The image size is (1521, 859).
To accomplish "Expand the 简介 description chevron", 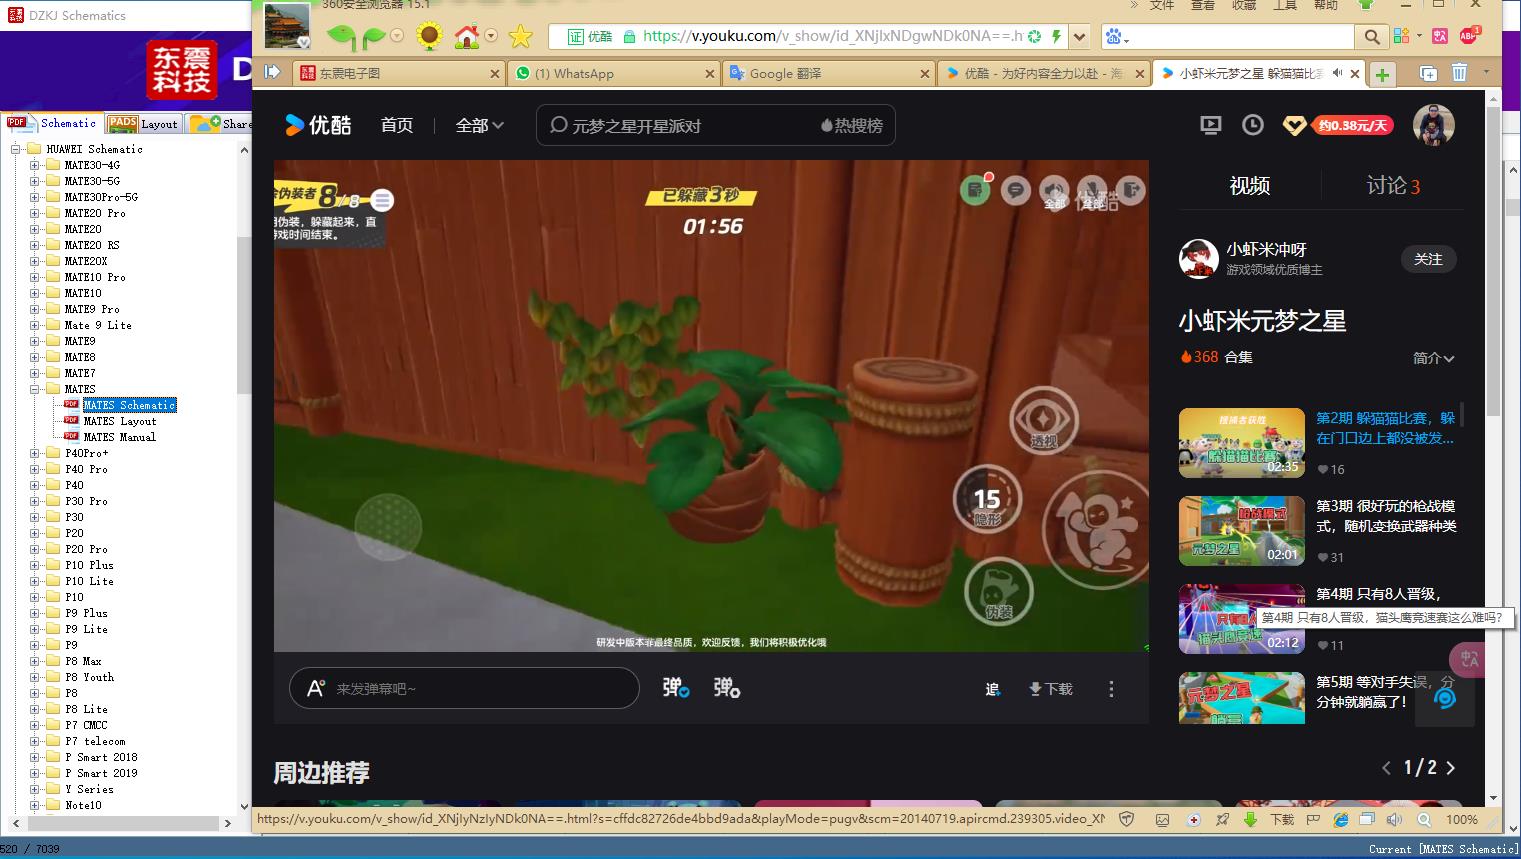I will pyautogui.click(x=1433, y=358).
